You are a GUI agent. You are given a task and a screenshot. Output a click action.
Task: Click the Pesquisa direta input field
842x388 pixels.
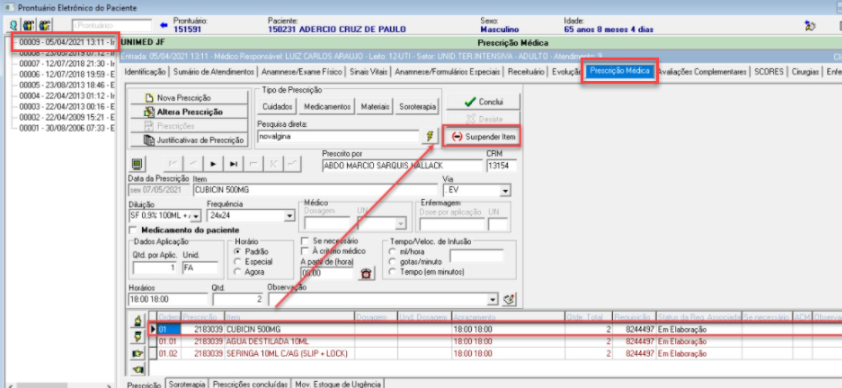(x=338, y=137)
